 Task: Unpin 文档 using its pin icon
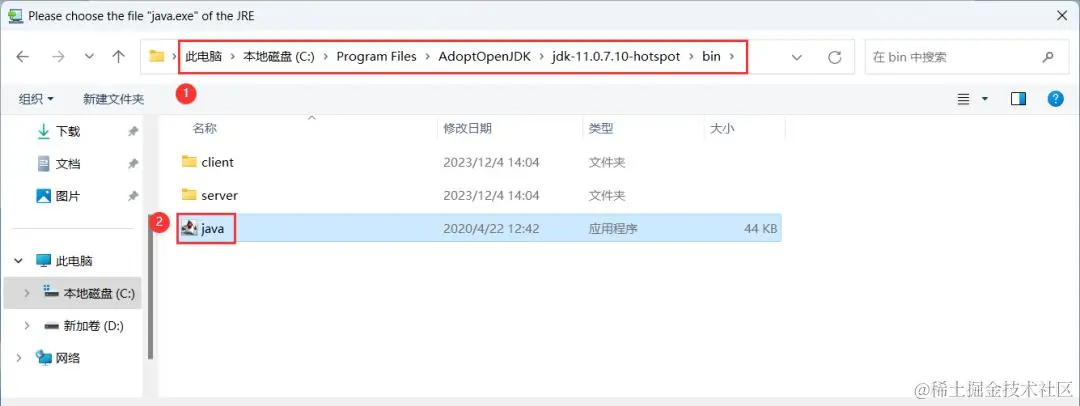(133, 163)
